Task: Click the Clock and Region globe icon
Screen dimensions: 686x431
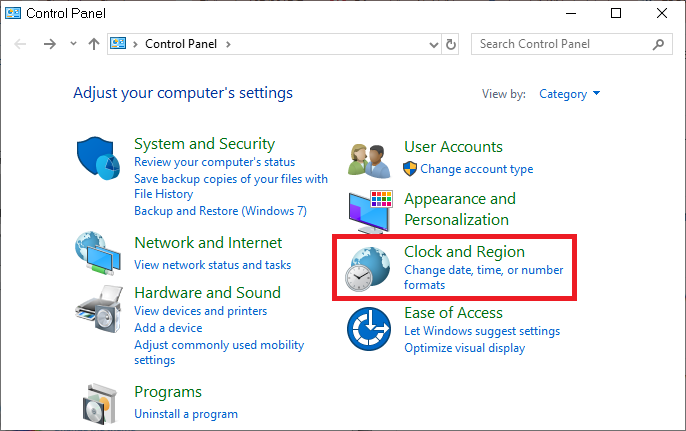Action: [x=368, y=268]
